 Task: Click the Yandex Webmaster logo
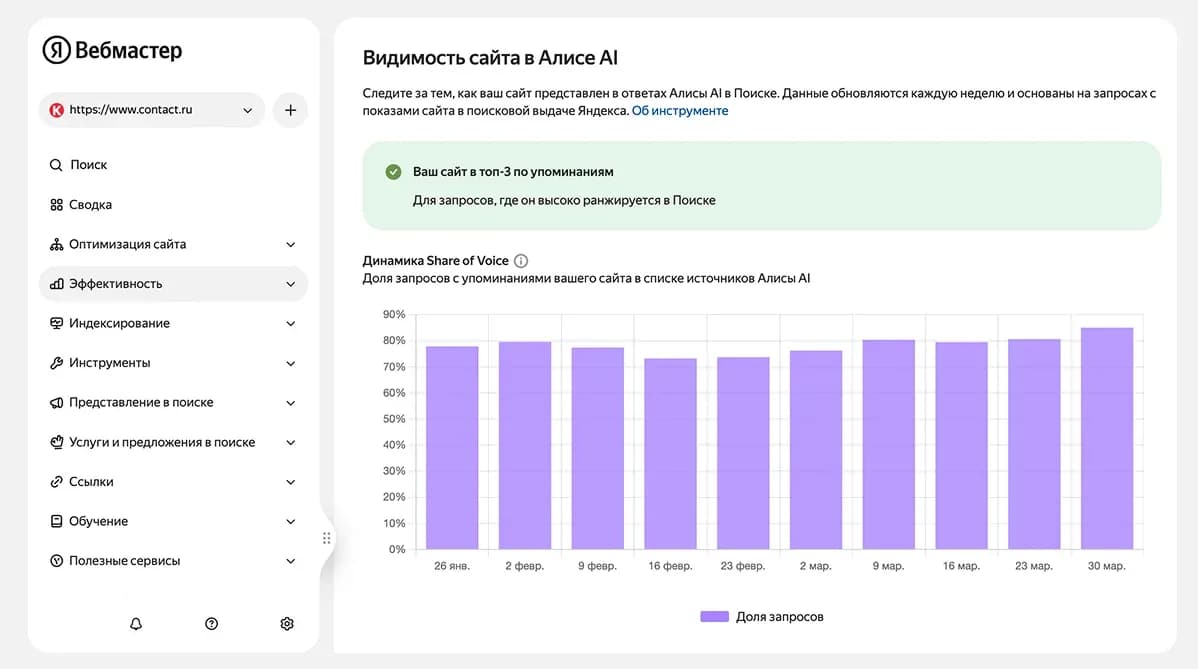pos(112,50)
